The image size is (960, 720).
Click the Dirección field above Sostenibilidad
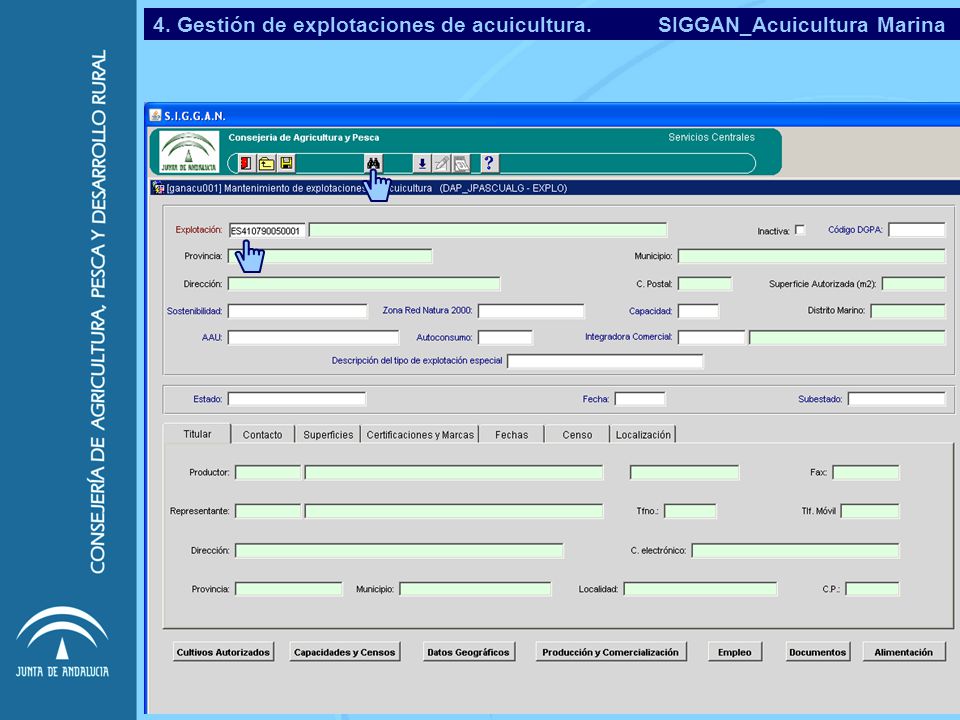point(364,283)
